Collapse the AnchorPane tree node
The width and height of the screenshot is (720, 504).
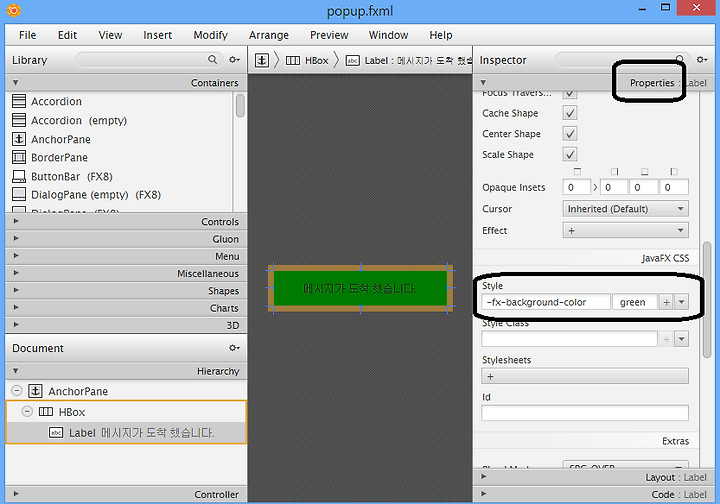(17, 391)
